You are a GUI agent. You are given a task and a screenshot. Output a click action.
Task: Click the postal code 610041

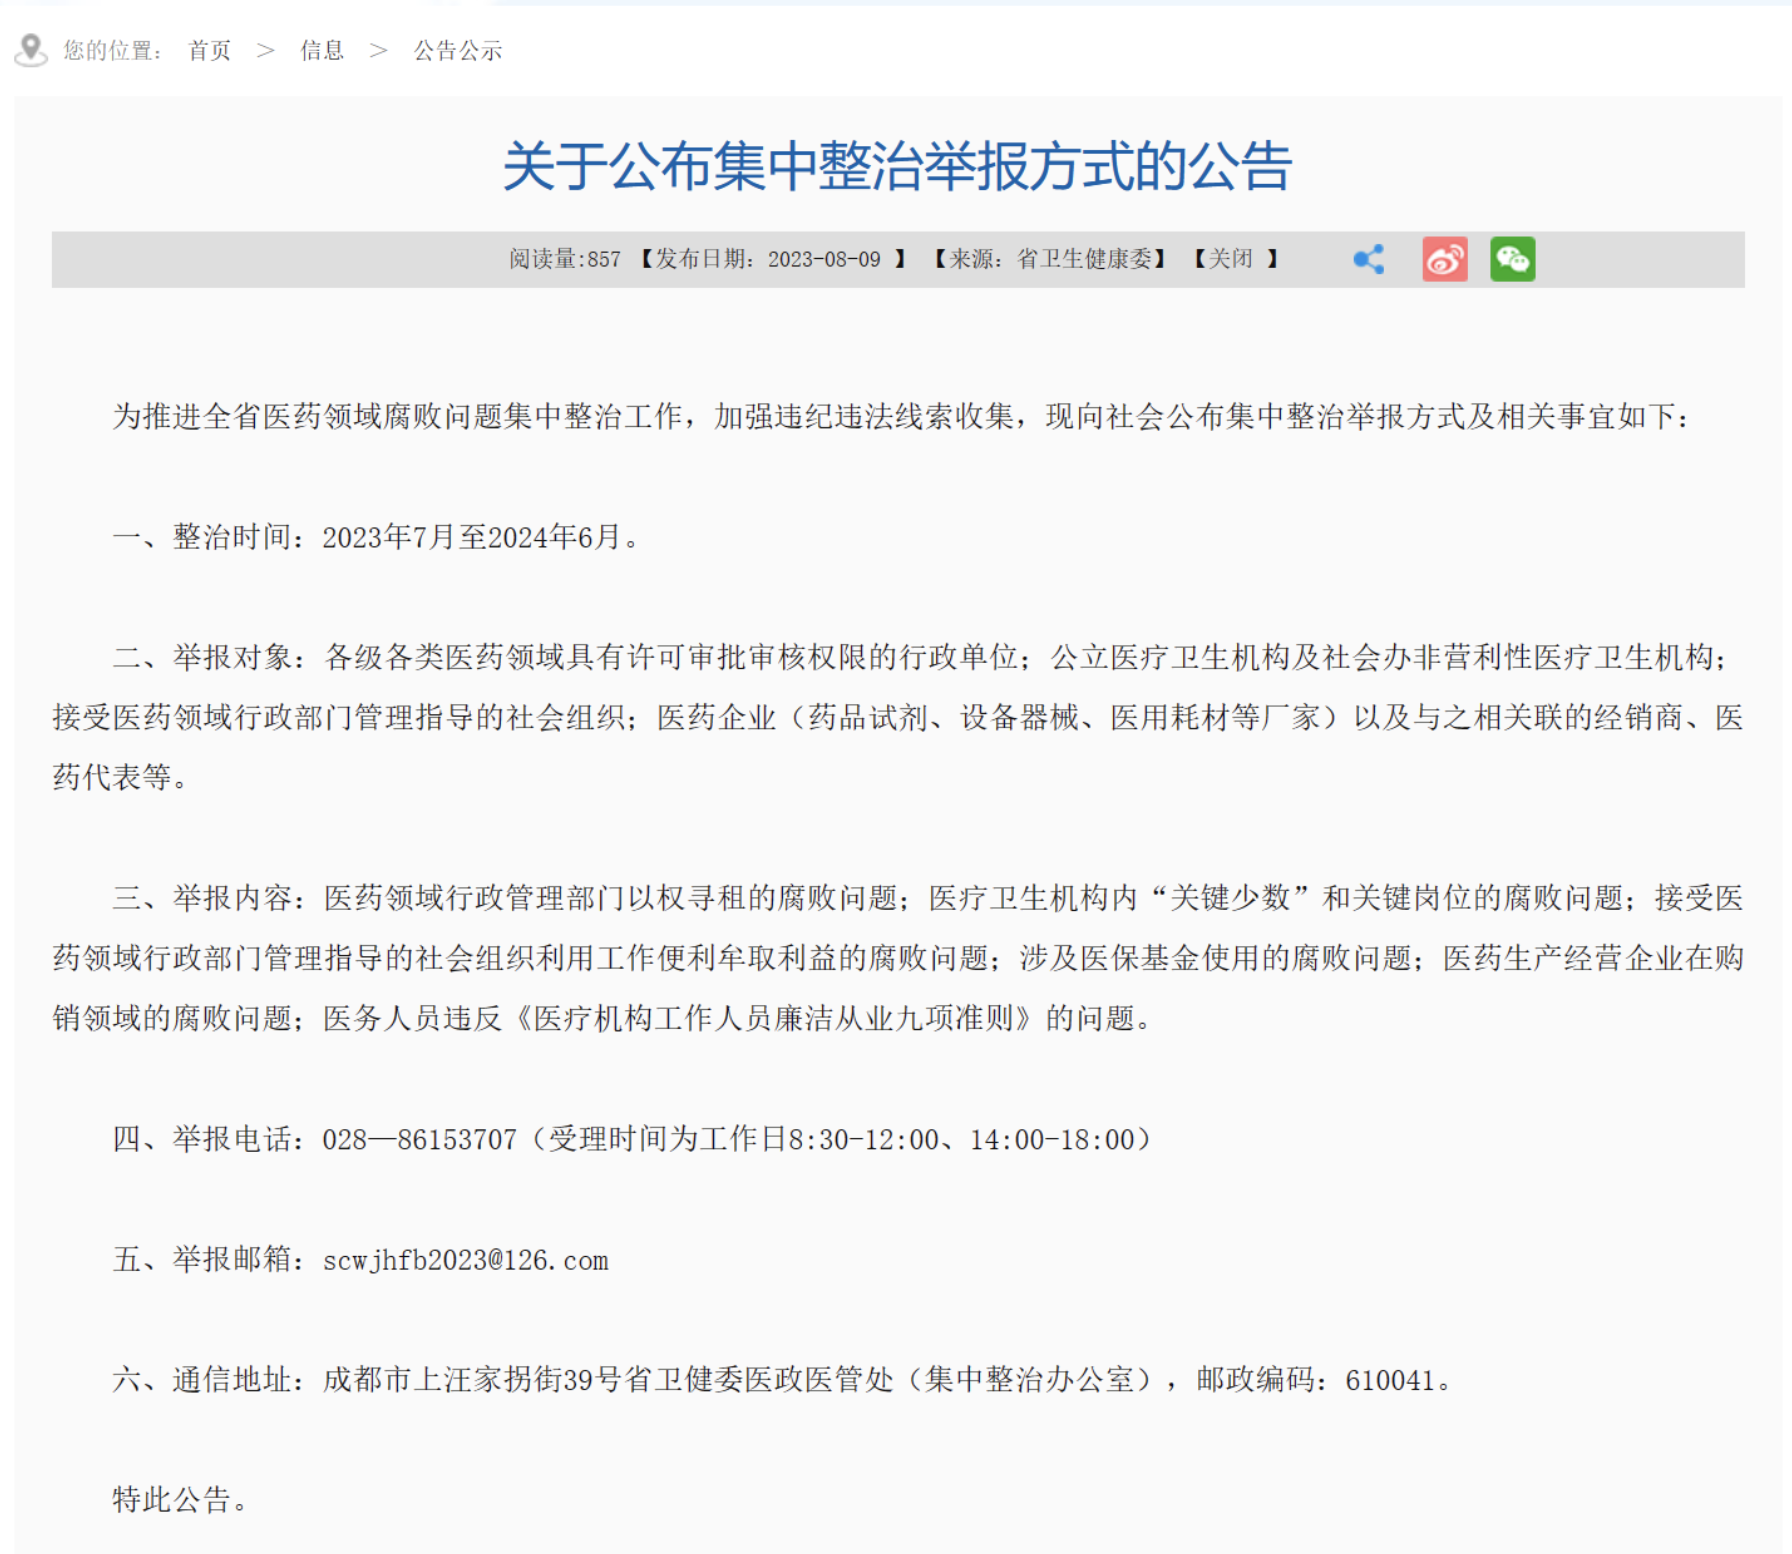coord(1390,1381)
